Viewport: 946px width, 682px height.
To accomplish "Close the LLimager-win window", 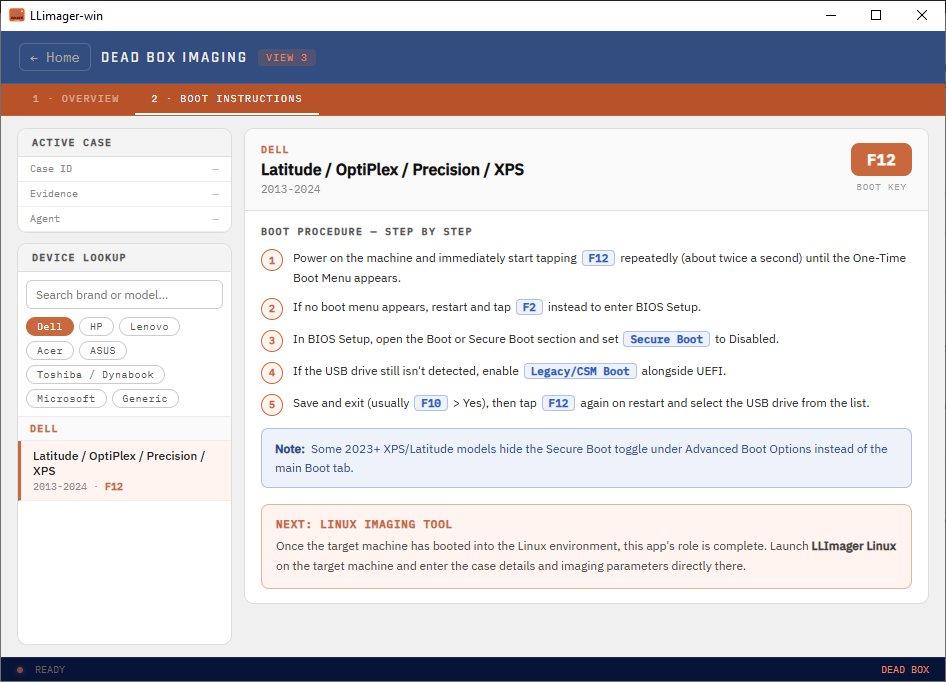I will click(x=922, y=15).
